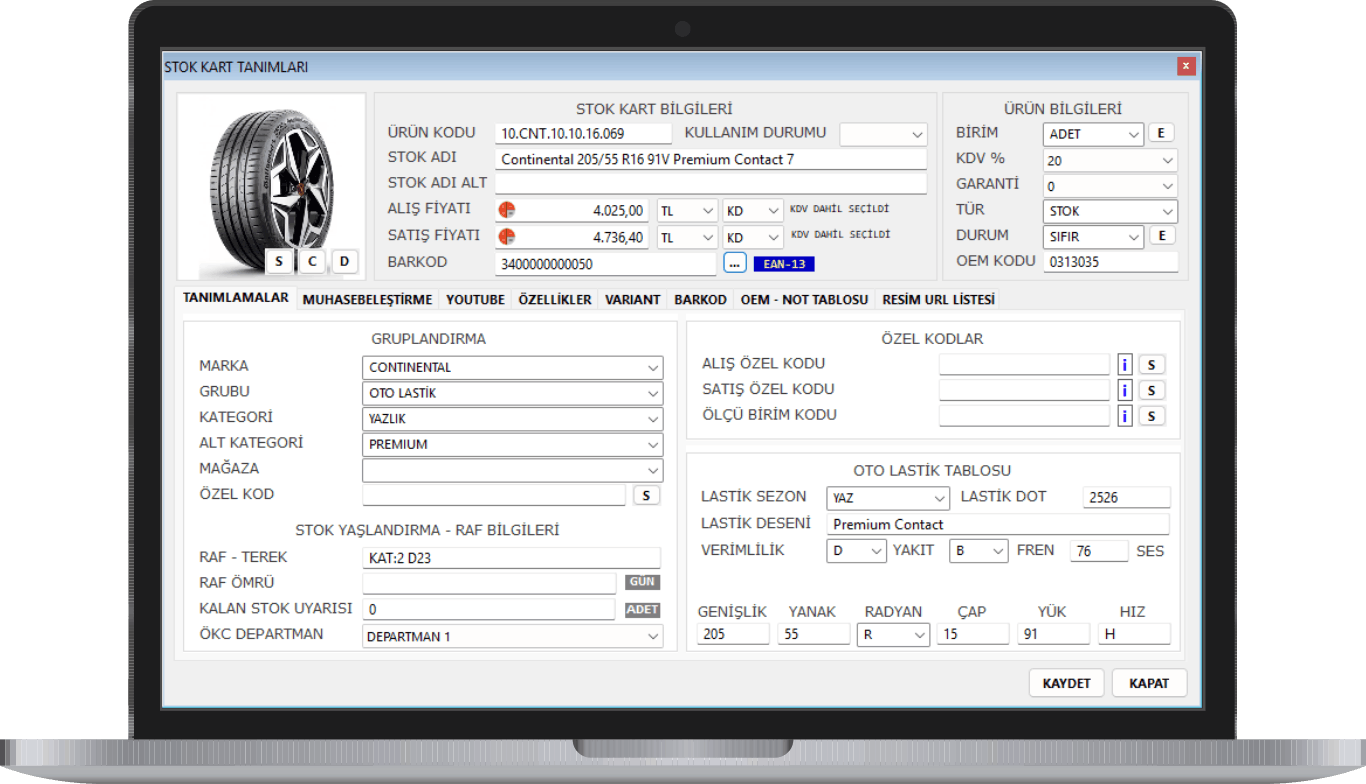
Task: Click the BARKOD number field
Action: coord(606,264)
